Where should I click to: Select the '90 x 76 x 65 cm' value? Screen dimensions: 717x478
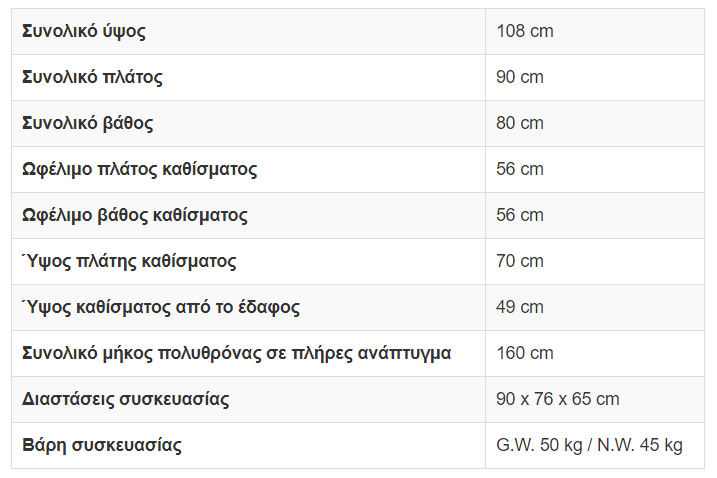click(x=558, y=399)
